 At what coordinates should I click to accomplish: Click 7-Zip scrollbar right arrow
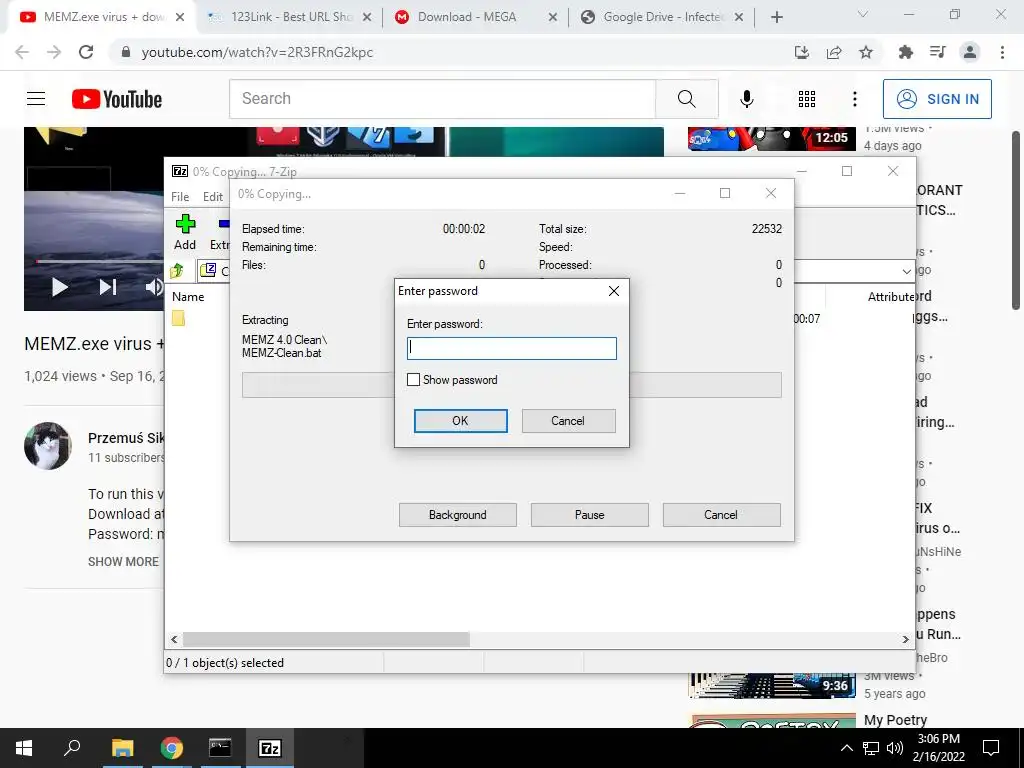[905, 639]
